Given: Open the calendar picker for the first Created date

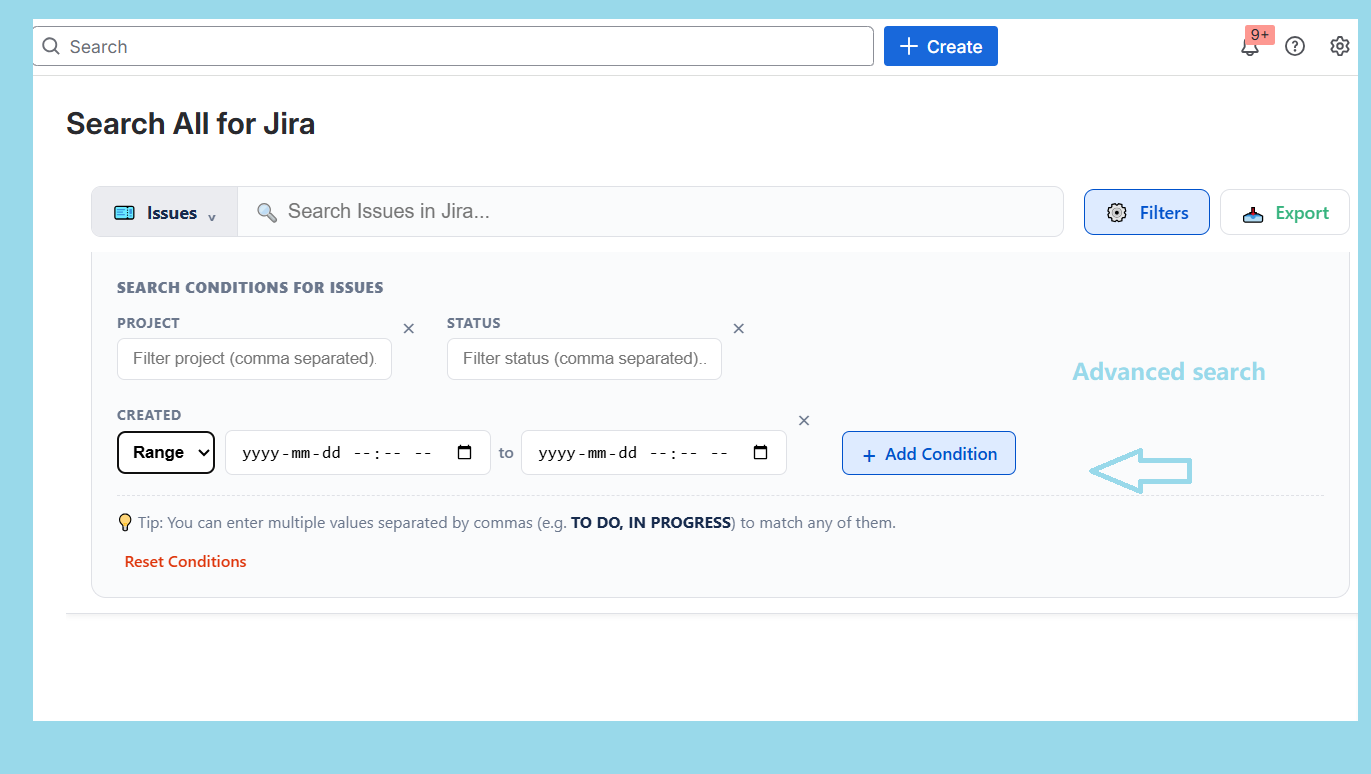Looking at the screenshot, I should point(464,452).
